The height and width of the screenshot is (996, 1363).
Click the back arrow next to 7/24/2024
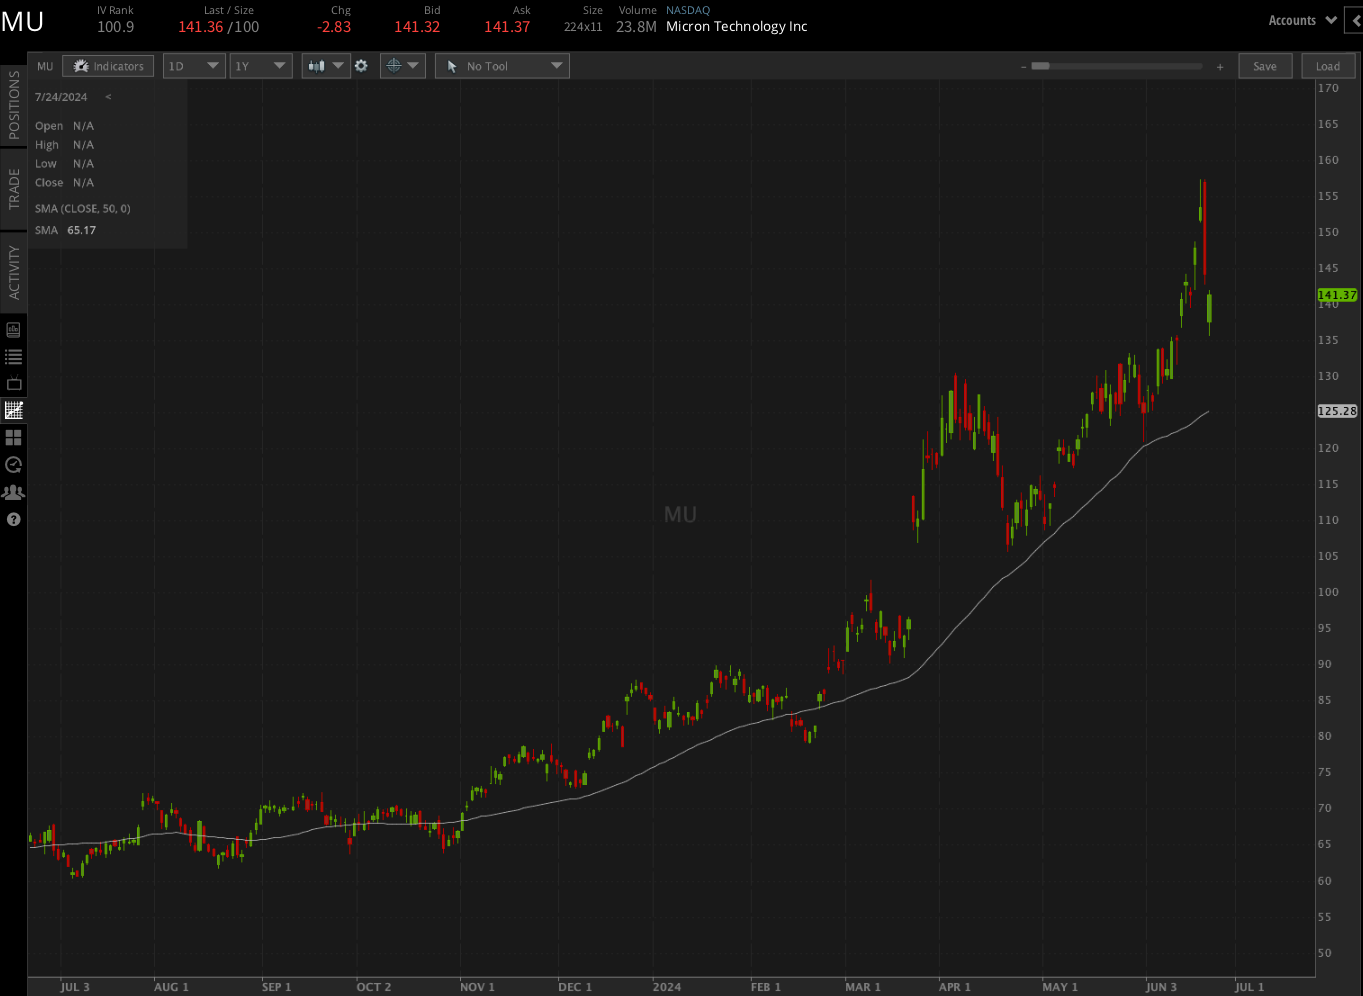107,97
